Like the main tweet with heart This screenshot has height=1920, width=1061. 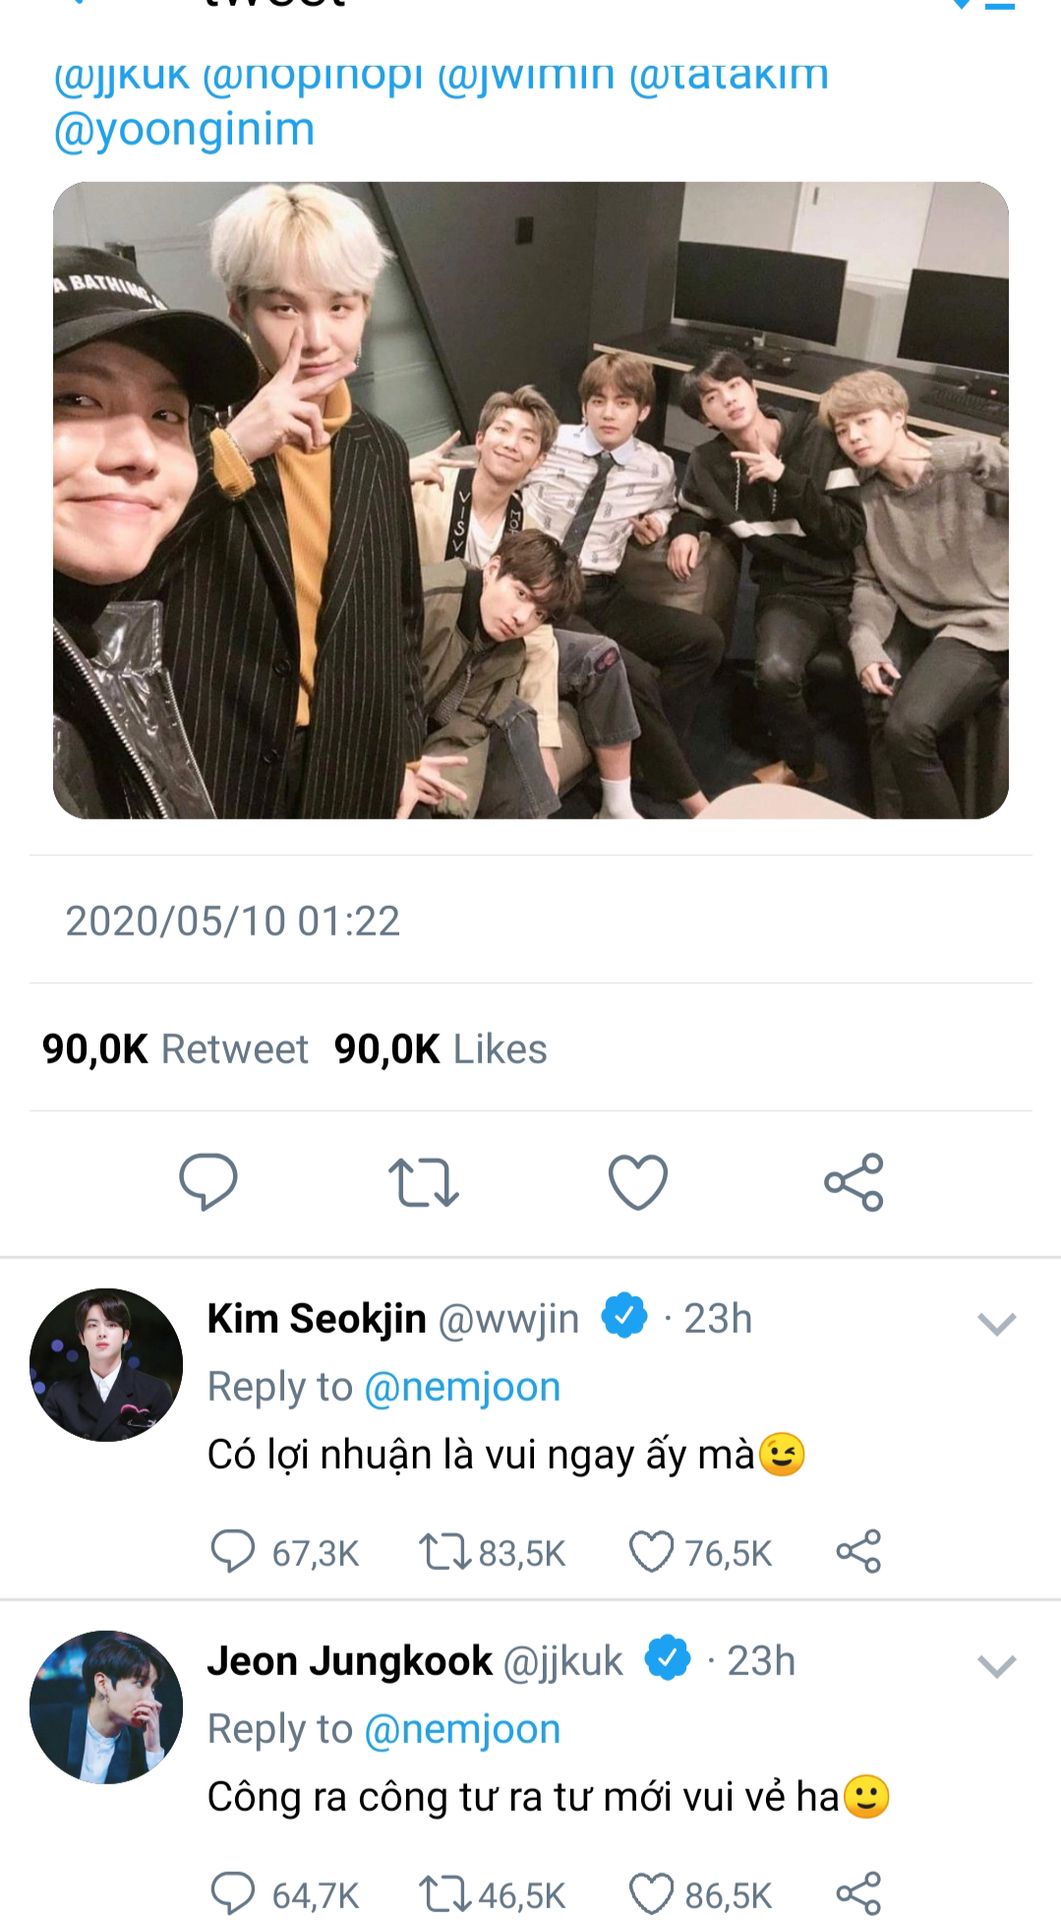click(x=638, y=1182)
